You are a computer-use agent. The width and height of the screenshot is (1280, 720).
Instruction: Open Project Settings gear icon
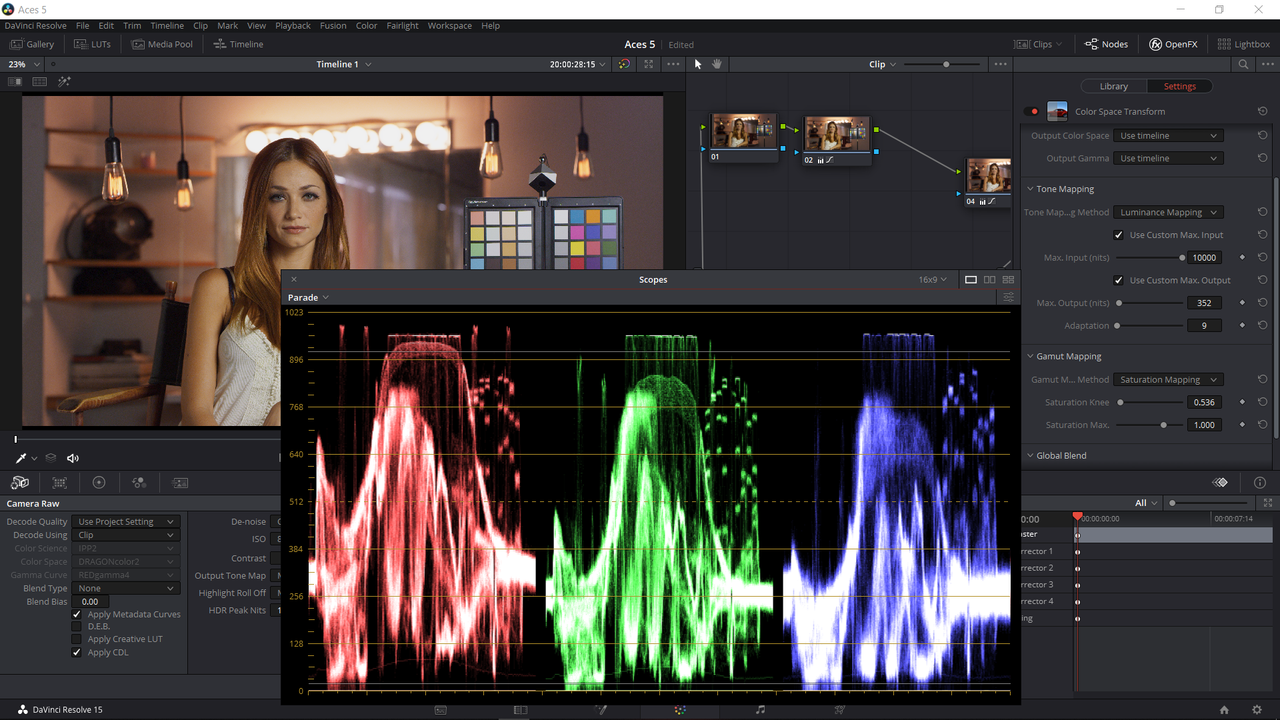click(x=1257, y=710)
